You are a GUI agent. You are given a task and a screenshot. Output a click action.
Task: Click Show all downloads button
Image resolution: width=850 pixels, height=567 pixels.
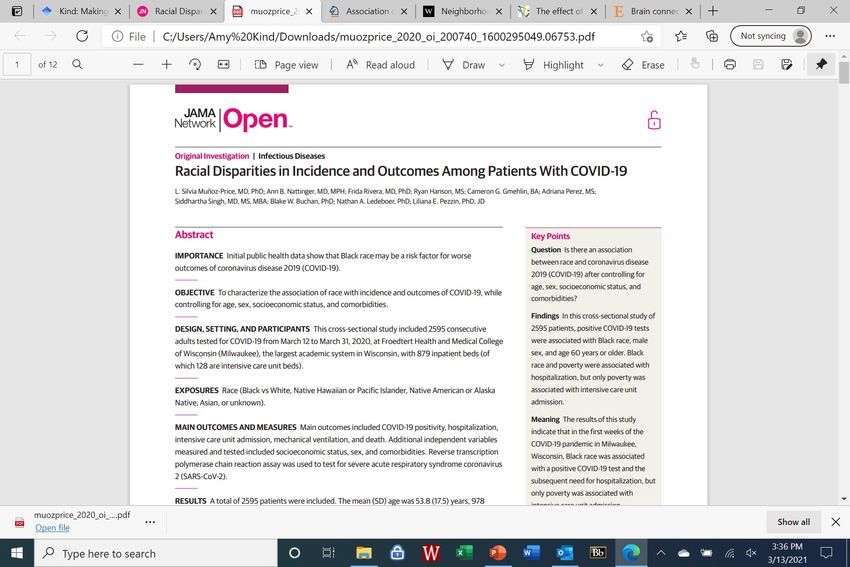tap(794, 521)
